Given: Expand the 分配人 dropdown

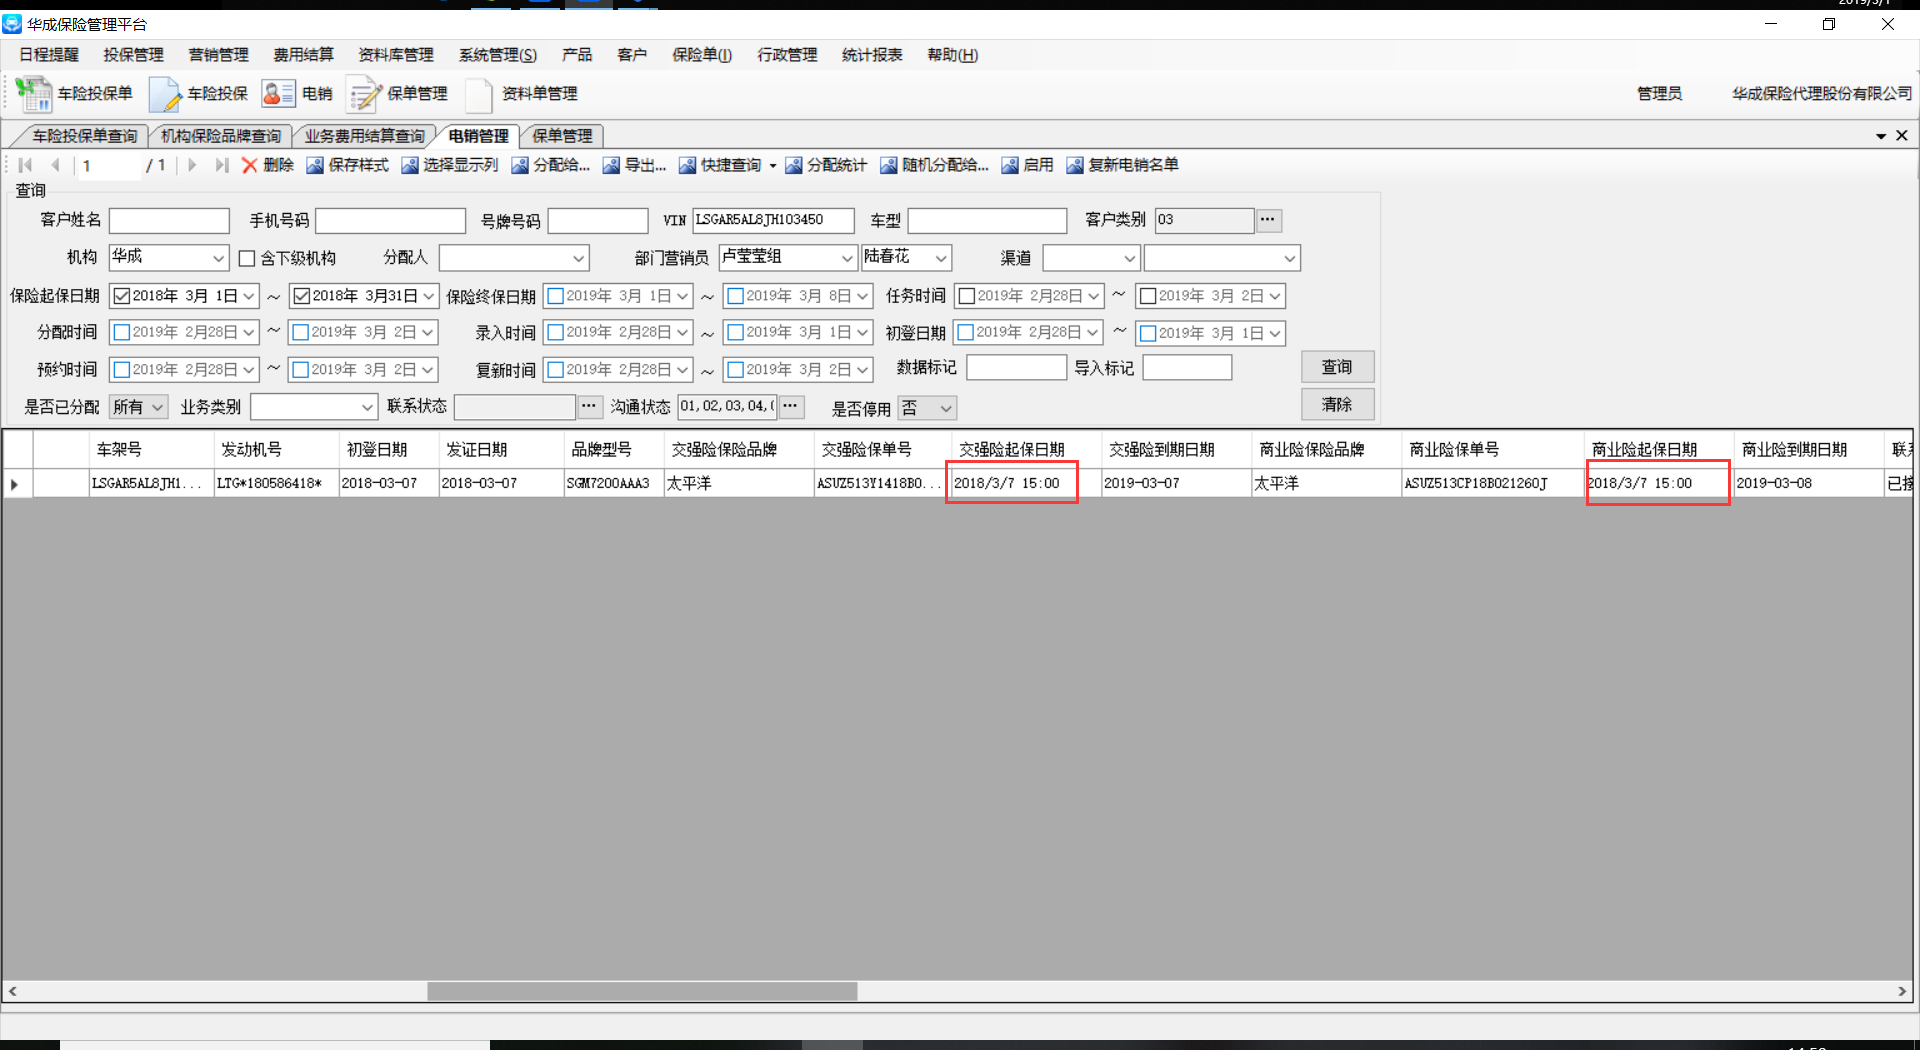Looking at the screenshot, I should click(578, 258).
